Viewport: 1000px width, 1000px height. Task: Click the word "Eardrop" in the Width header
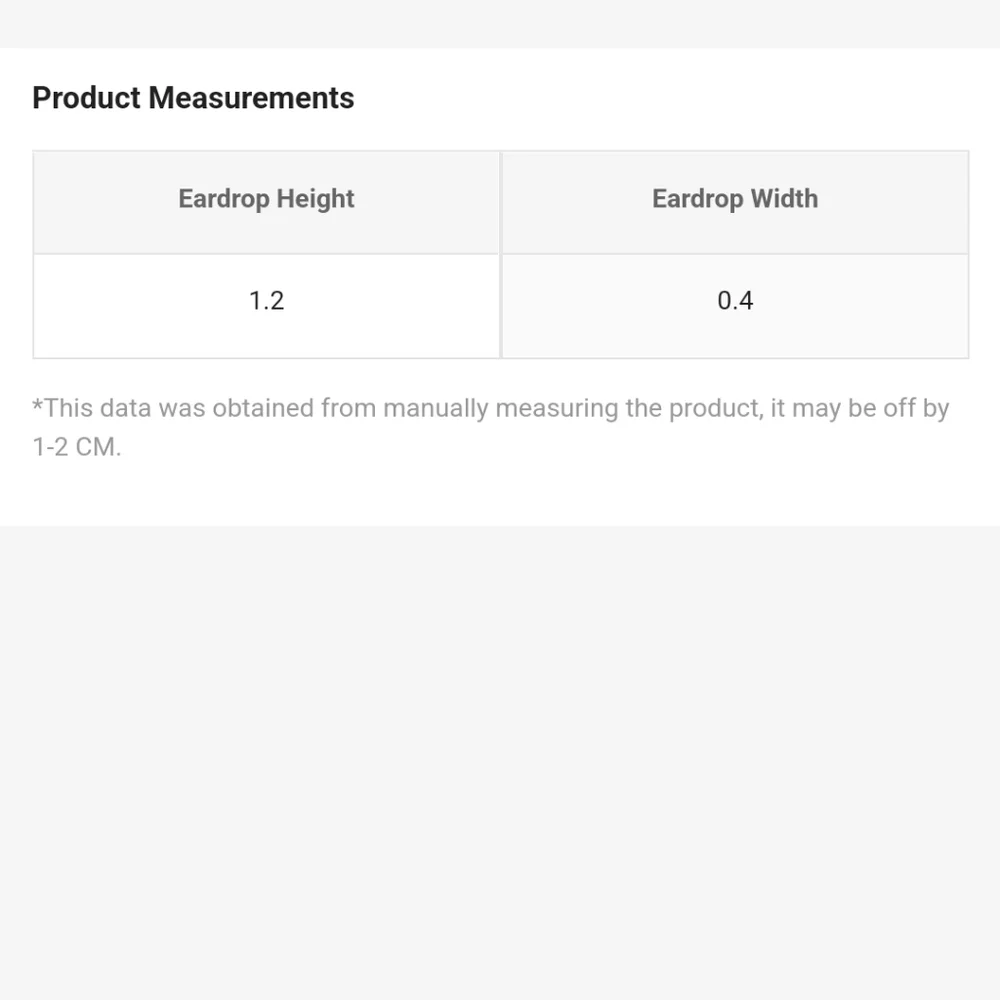697,199
